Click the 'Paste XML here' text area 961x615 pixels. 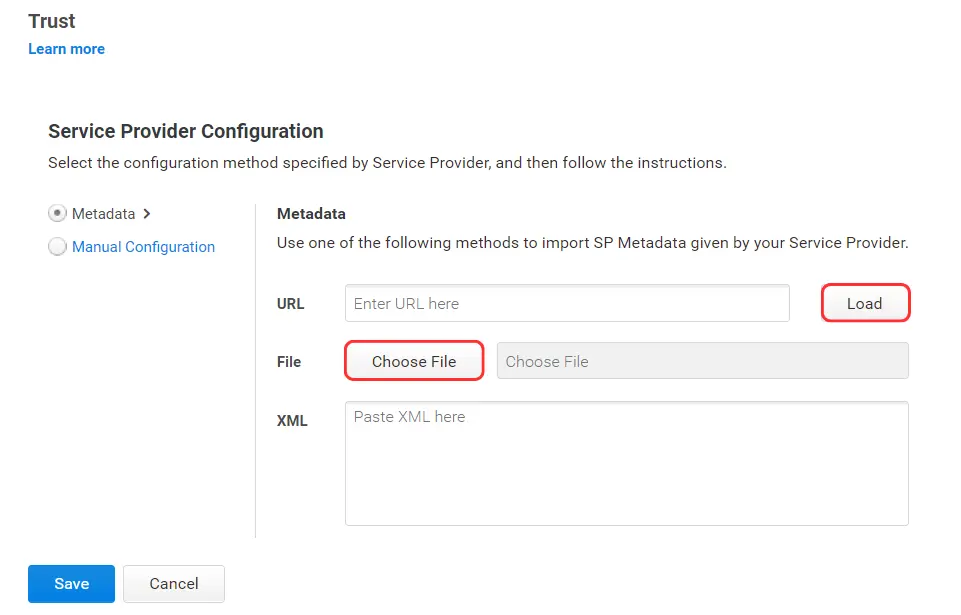tap(626, 463)
